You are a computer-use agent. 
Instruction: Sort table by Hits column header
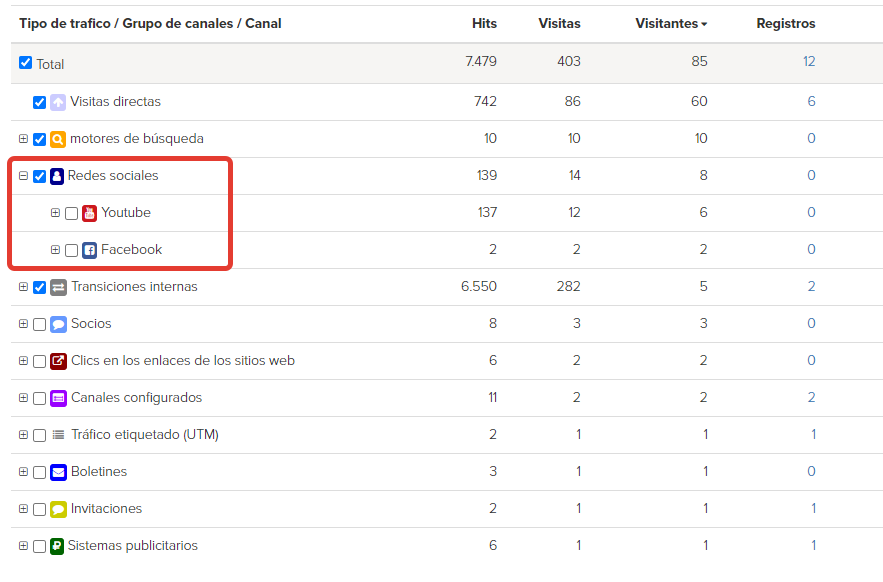coord(484,24)
